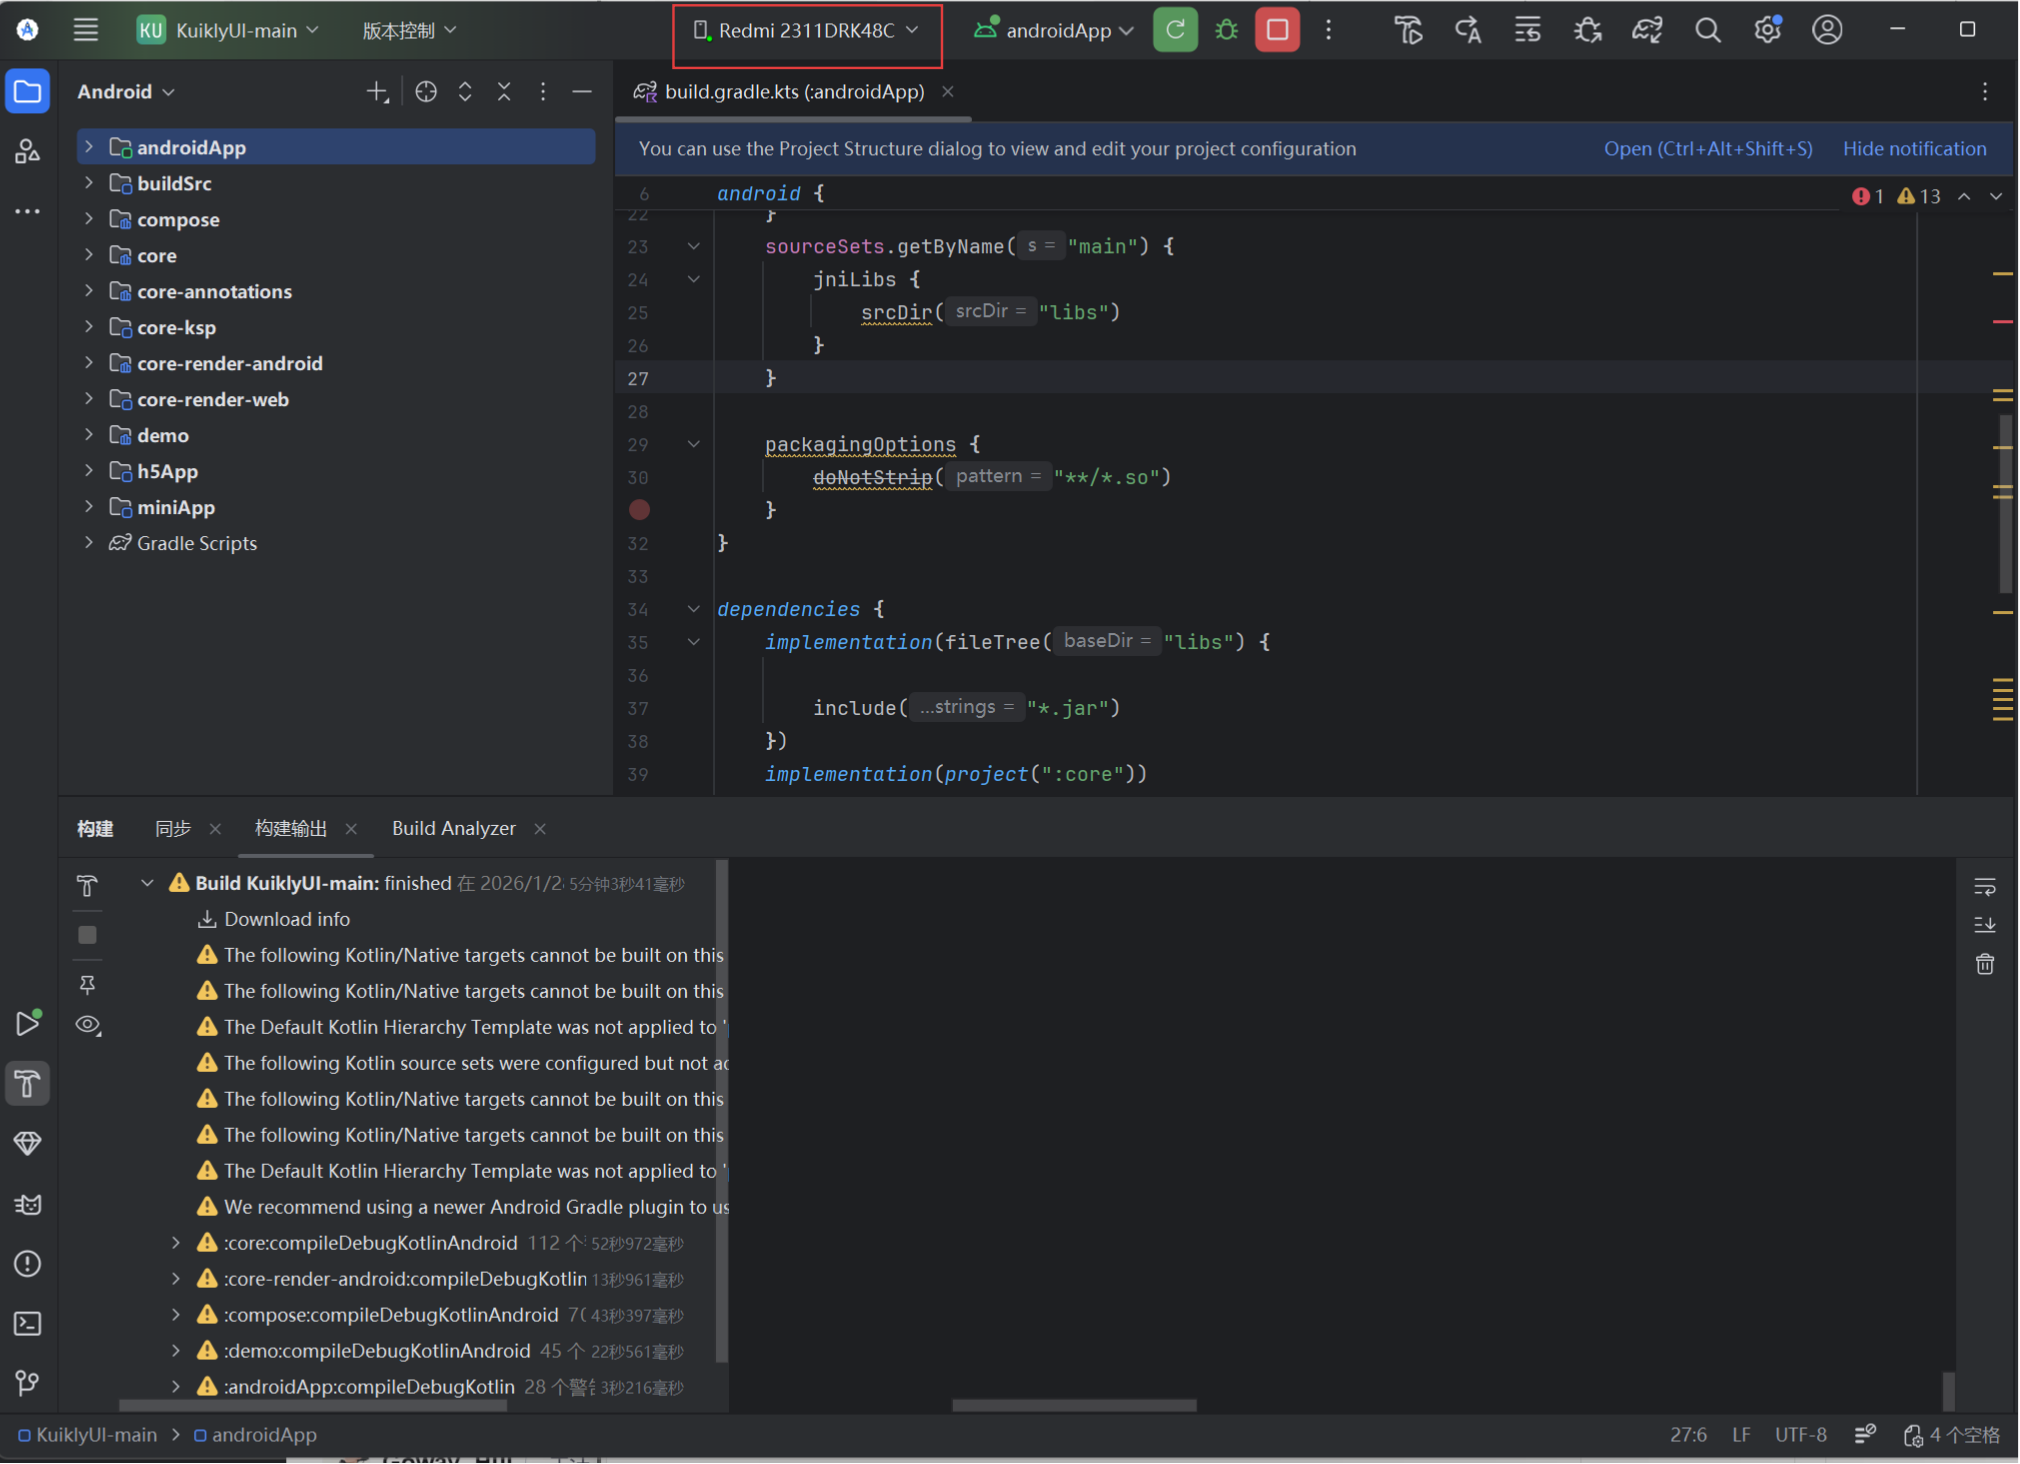Screen dimensions: 2020x1464
Task: Toggle the breakpoint on line 31
Action: pyautogui.click(x=640, y=510)
